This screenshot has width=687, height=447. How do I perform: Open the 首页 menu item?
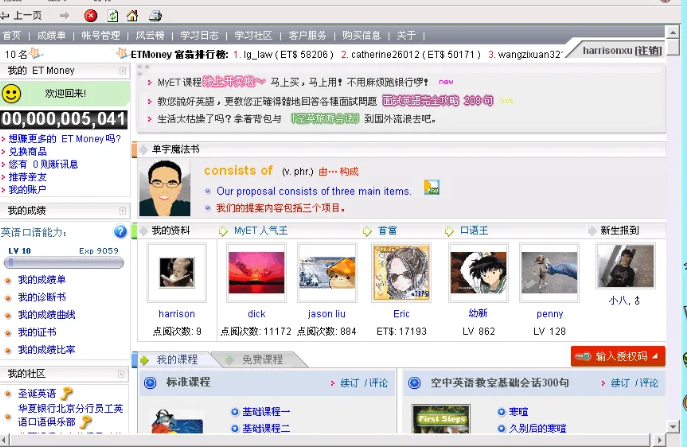click(x=12, y=35)
